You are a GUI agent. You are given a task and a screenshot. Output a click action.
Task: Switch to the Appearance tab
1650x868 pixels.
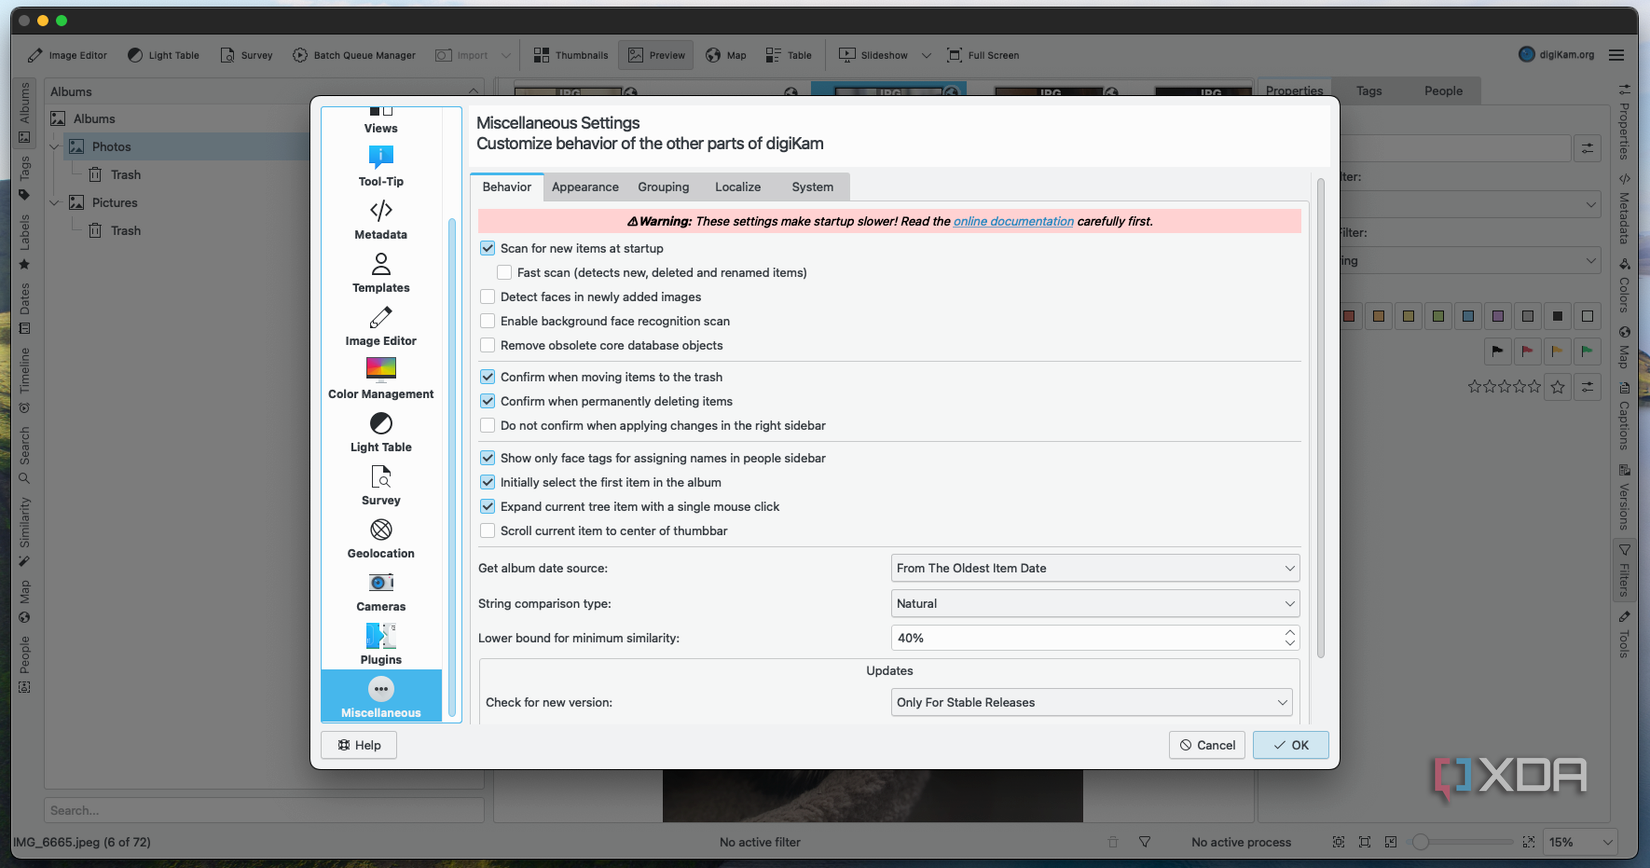point(585,187)
